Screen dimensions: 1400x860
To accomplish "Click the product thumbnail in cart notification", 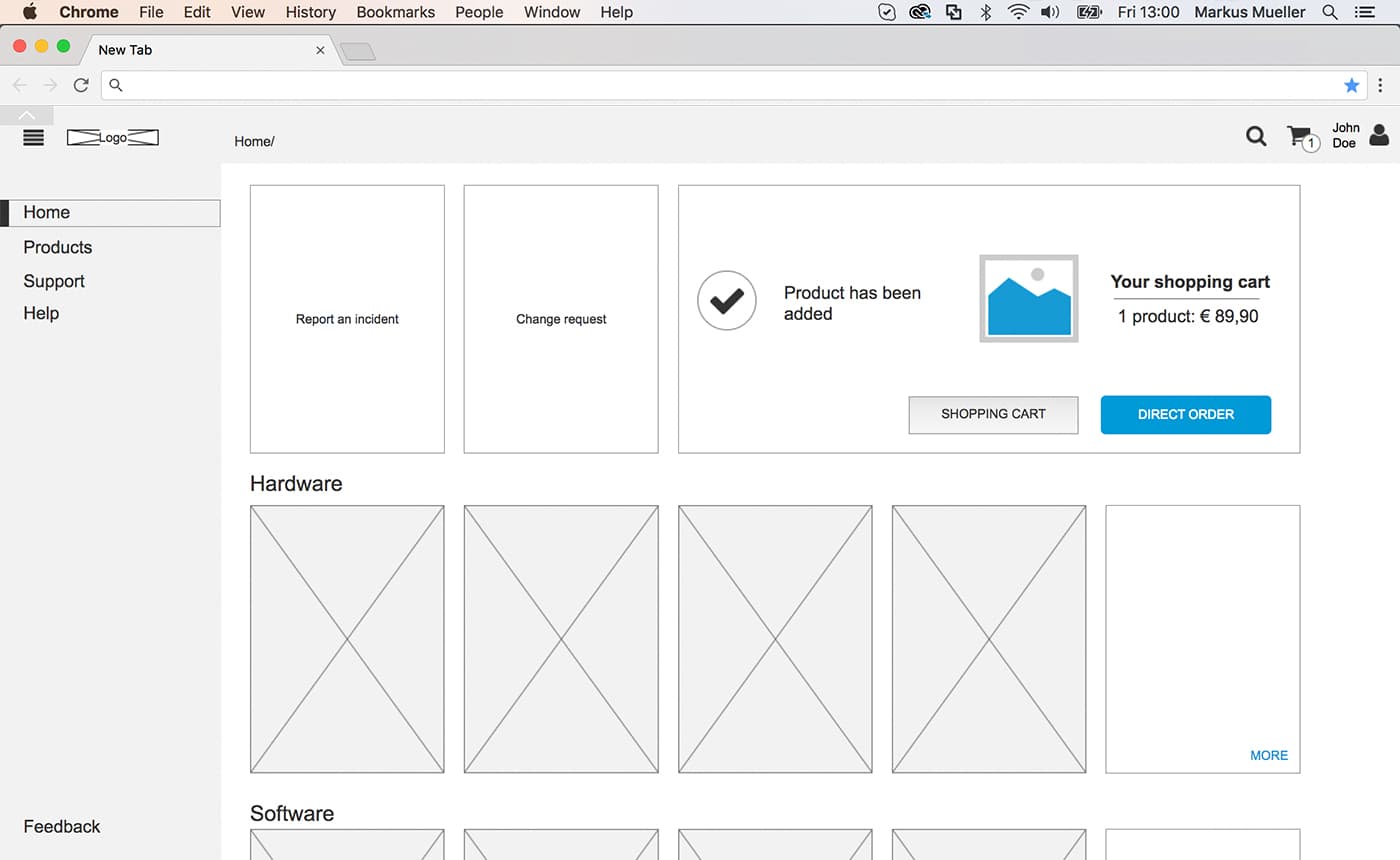I will [1028, 298].
